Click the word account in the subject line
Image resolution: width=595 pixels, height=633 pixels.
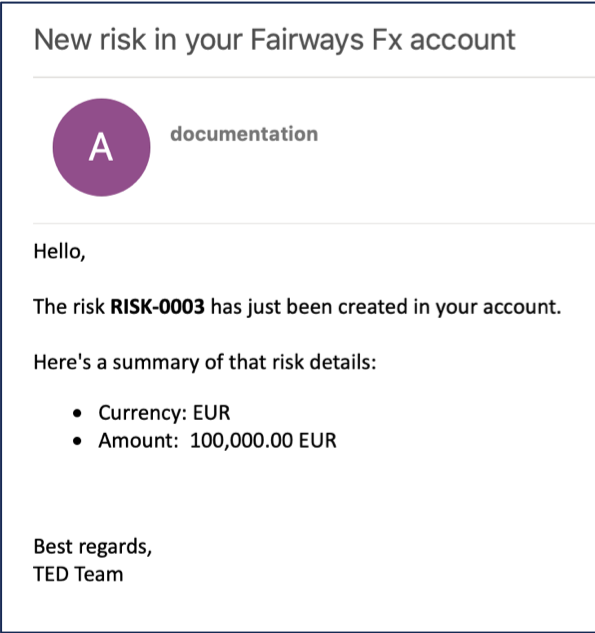463,40
